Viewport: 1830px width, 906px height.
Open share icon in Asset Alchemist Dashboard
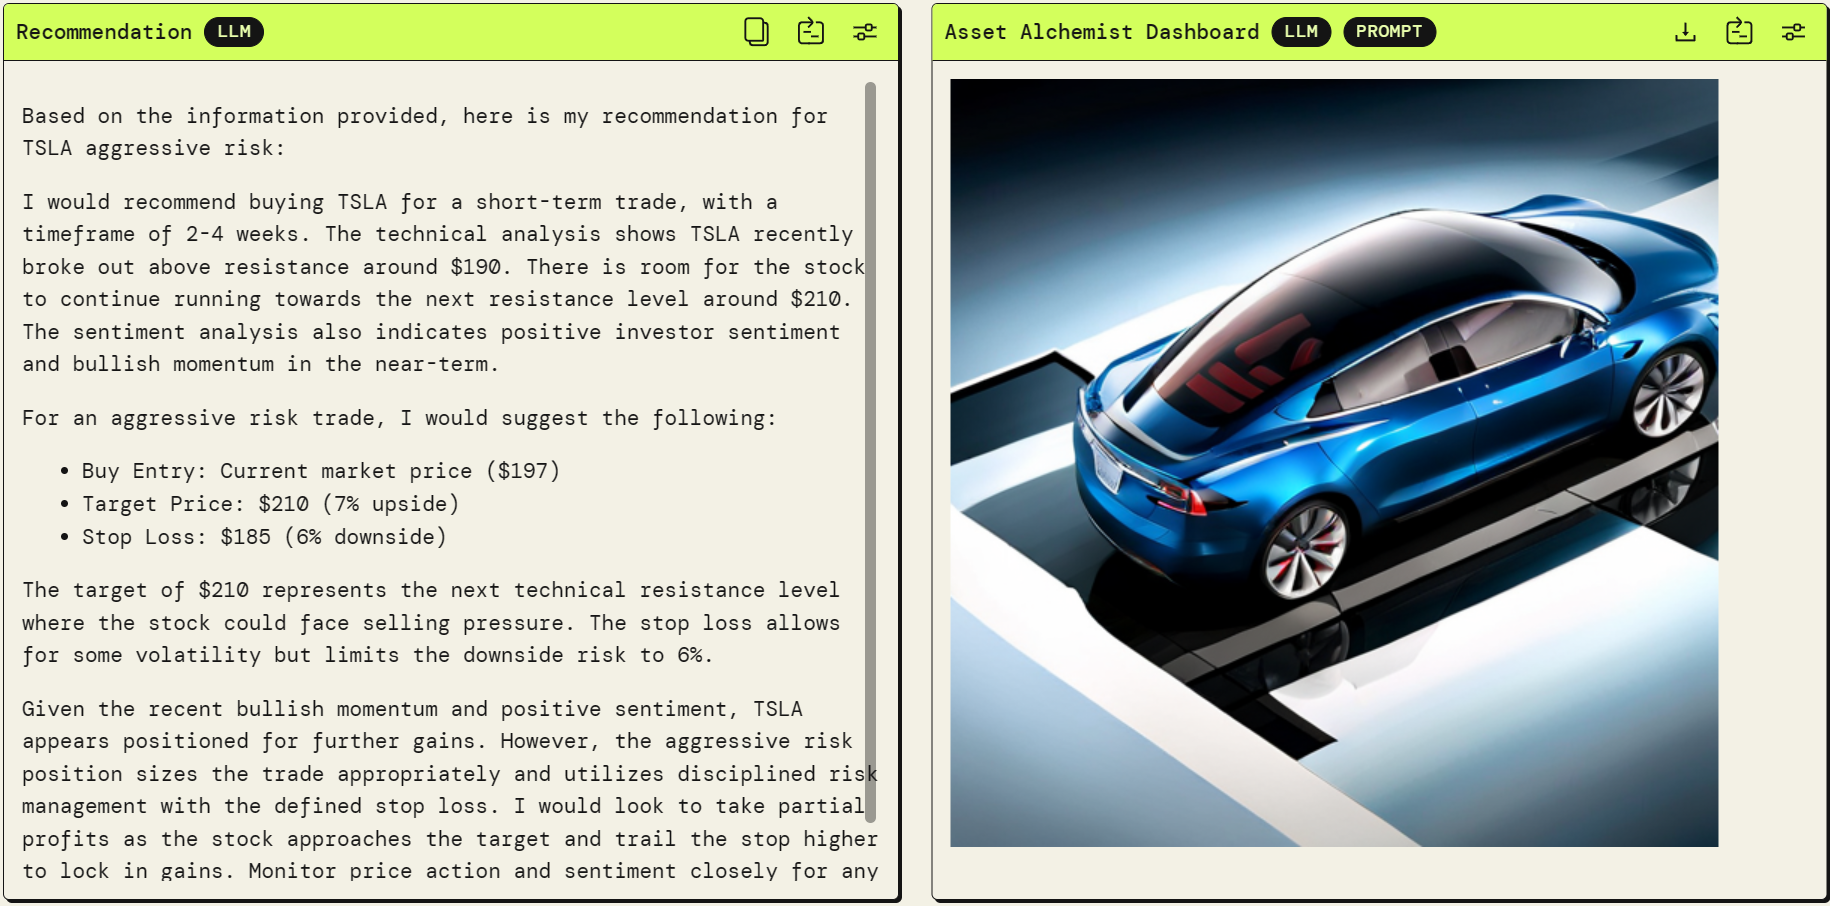1740,32
